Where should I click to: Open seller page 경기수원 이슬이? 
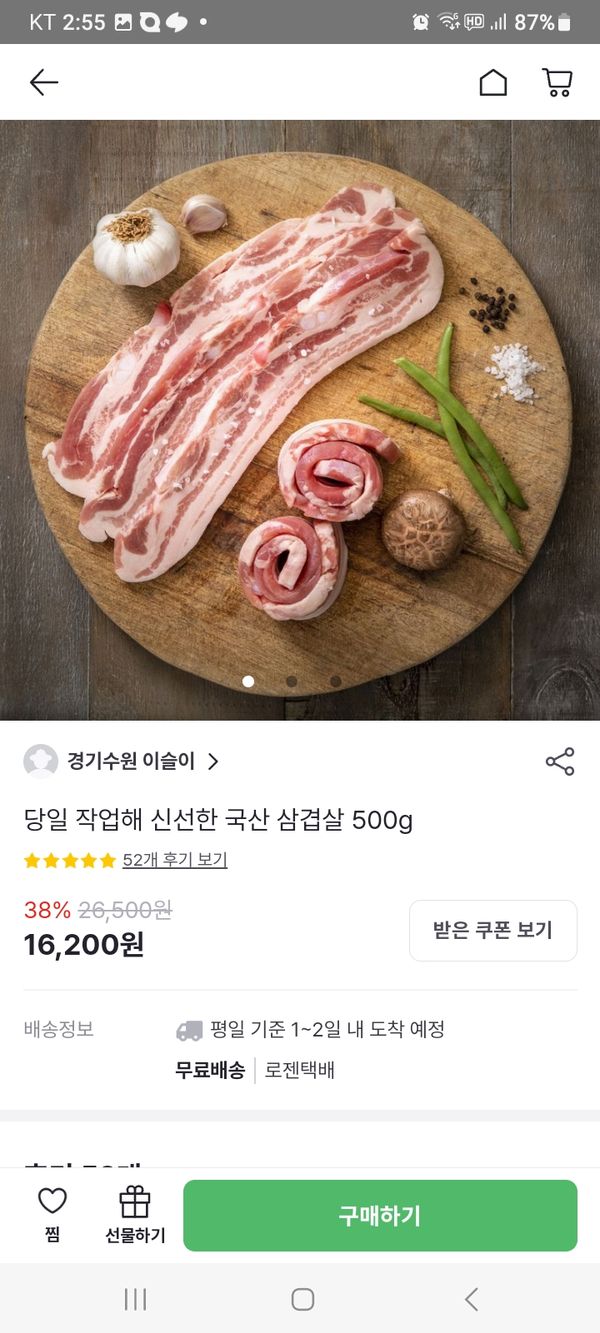coord(131,762)
